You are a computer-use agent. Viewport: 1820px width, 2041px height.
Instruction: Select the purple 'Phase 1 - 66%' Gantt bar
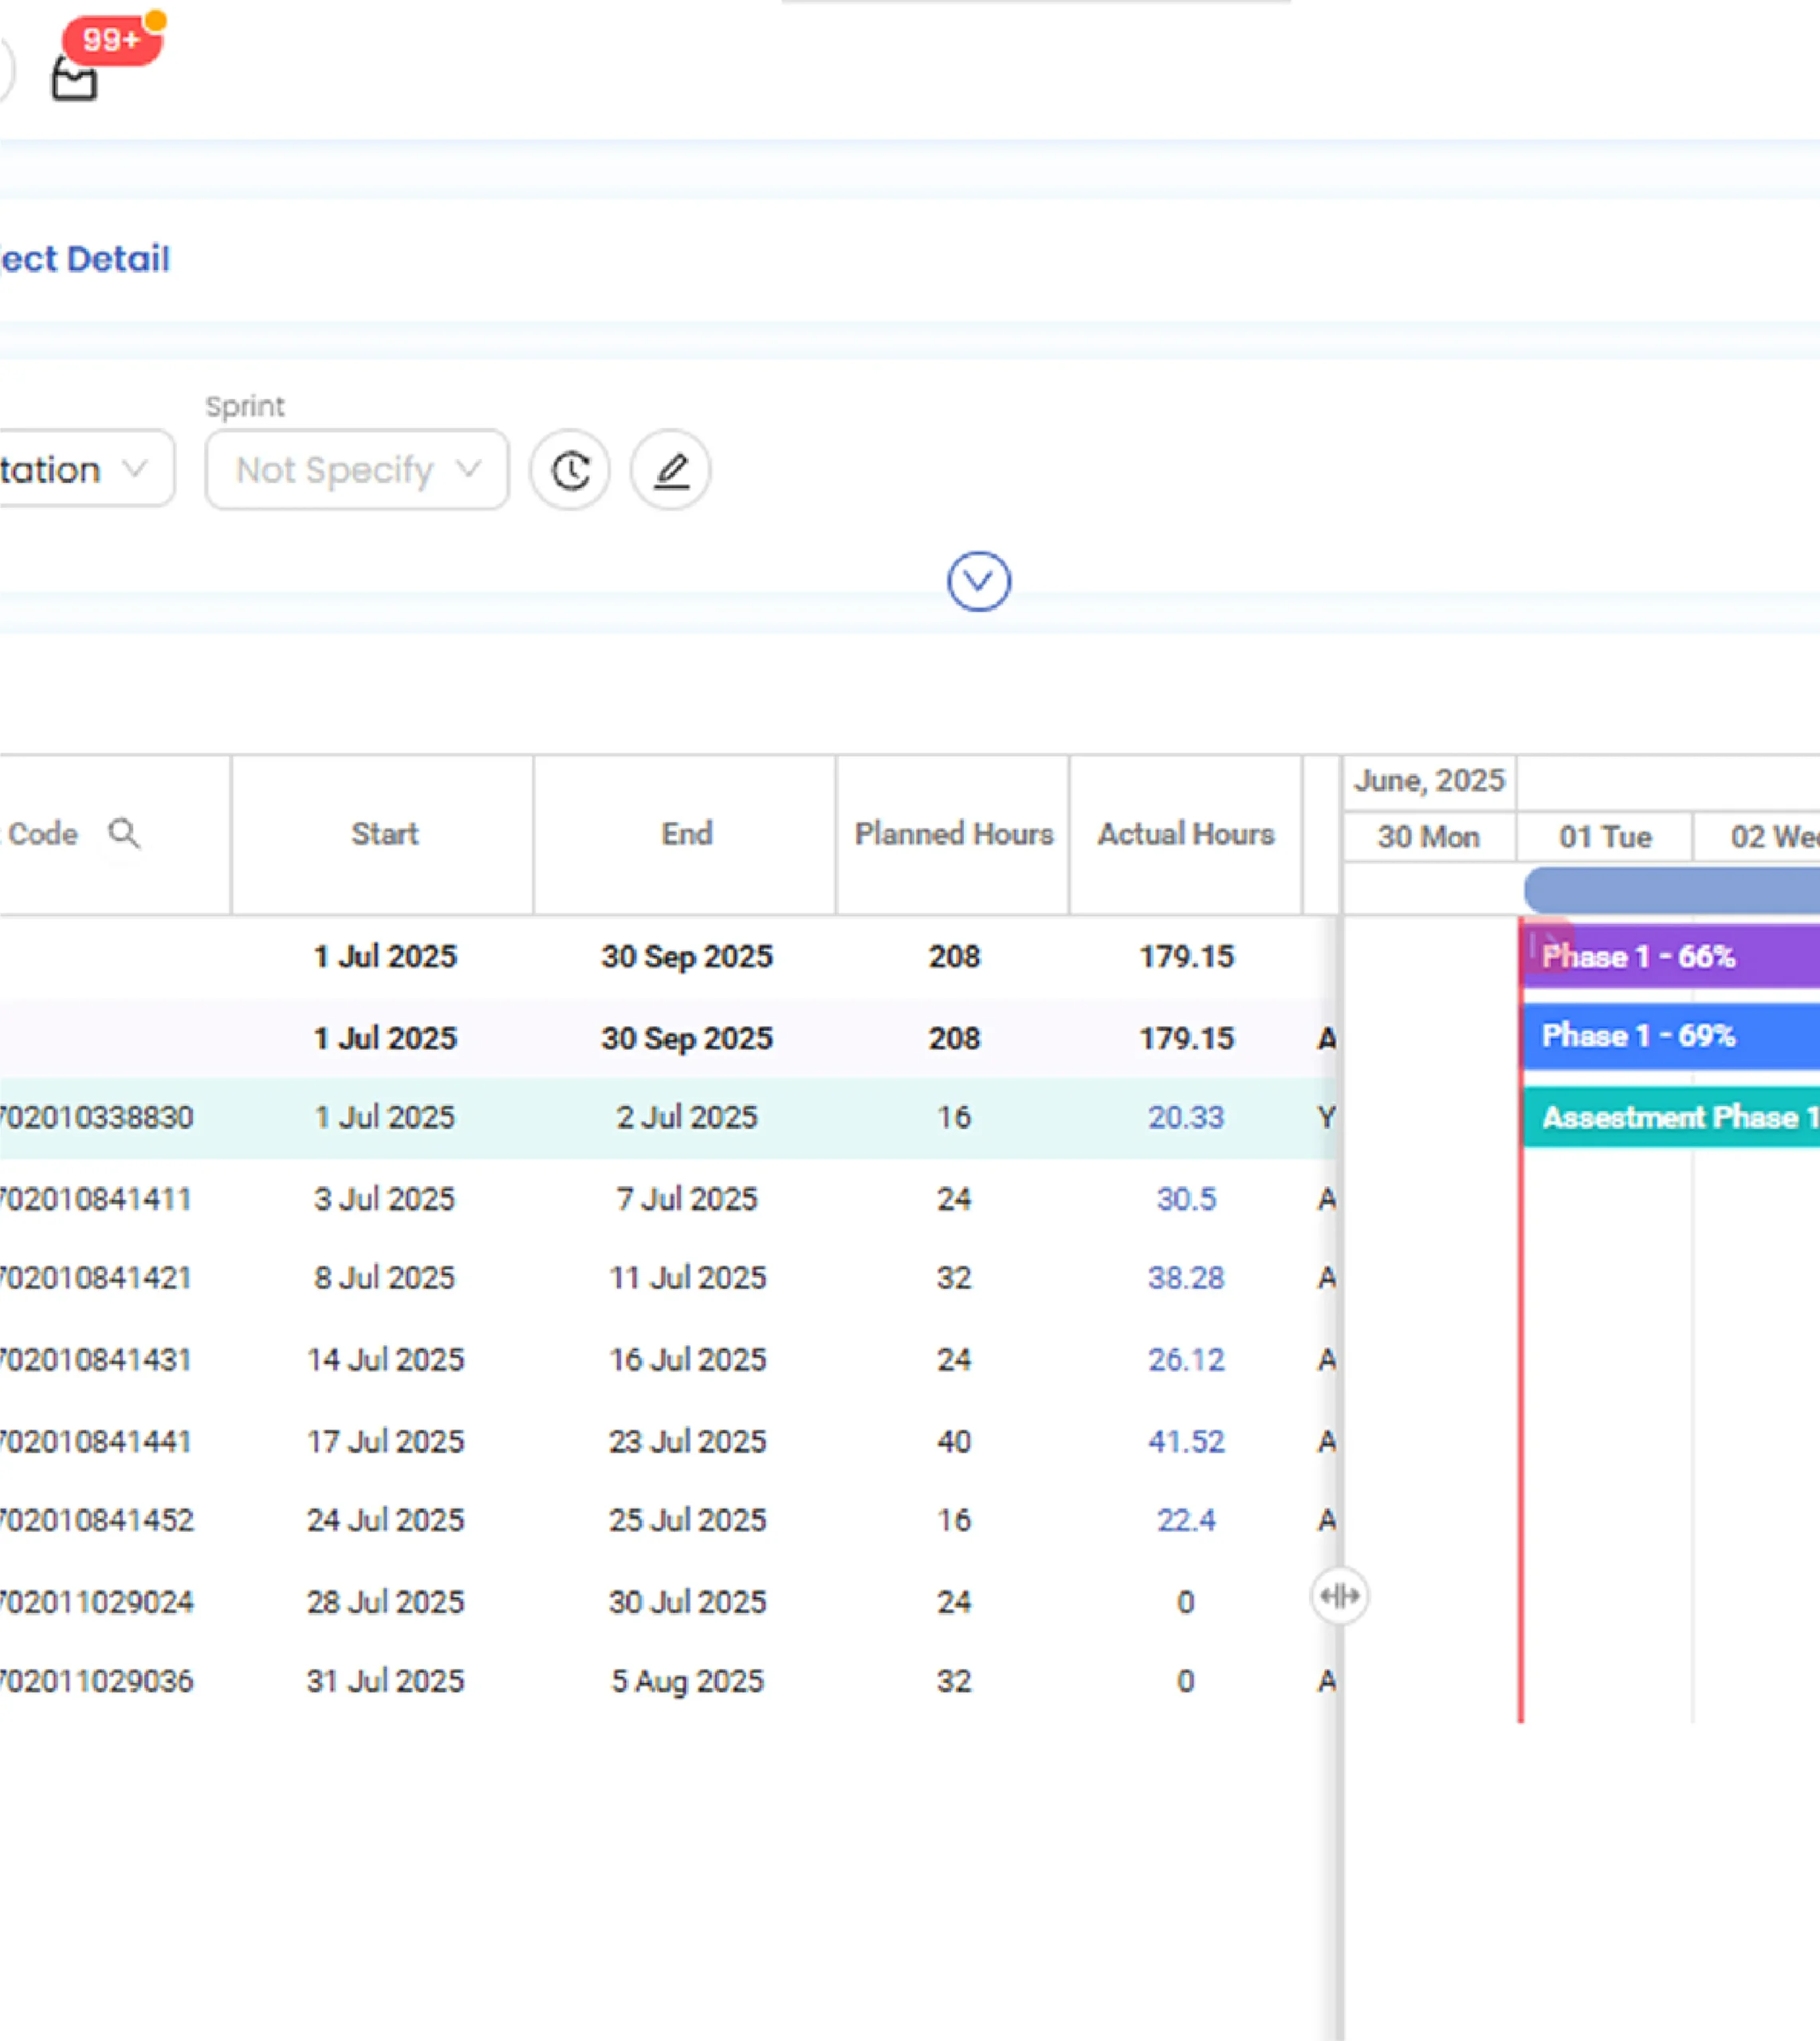1669,956
